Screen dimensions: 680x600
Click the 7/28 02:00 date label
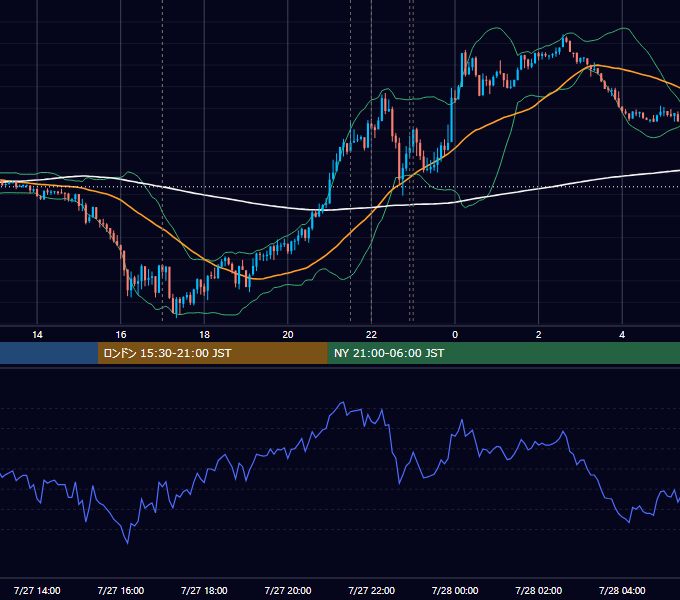[539, 590]
